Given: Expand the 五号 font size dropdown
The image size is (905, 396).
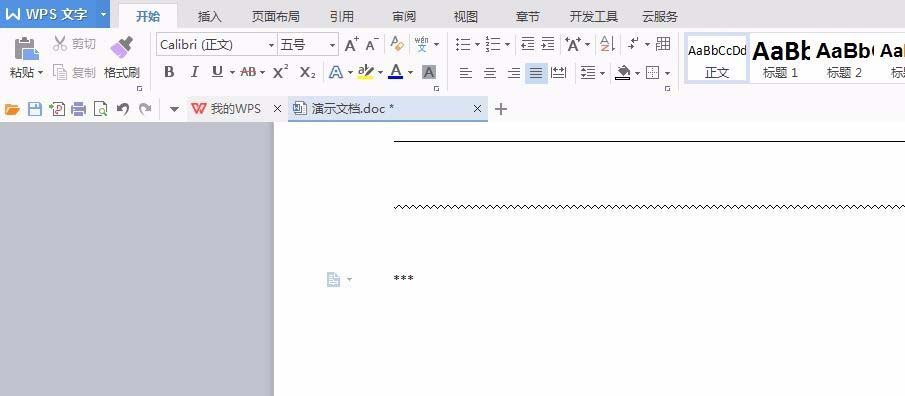Looking at the screenshot, I should point(332,45).
